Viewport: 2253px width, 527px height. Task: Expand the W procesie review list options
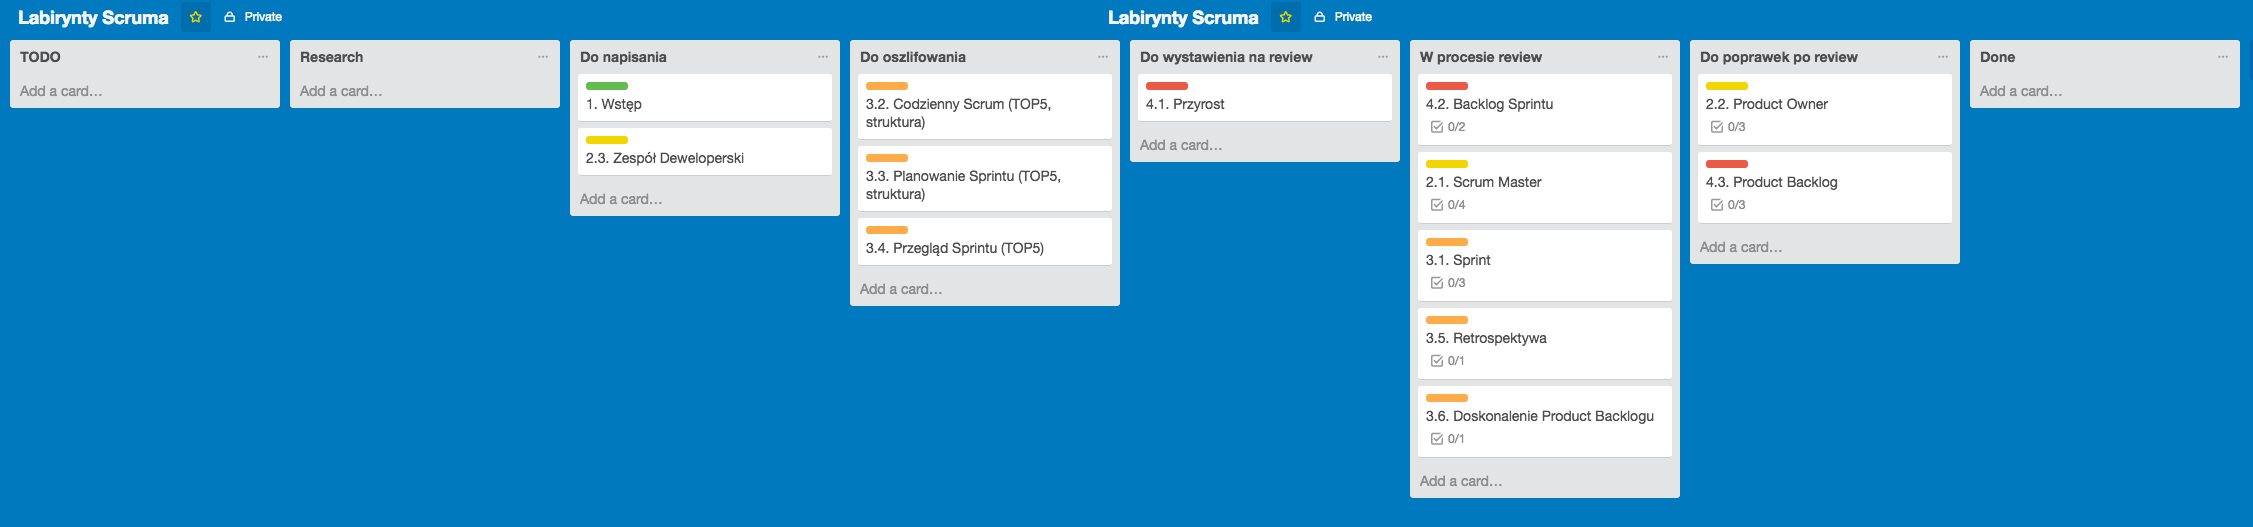pos(1662,57)
